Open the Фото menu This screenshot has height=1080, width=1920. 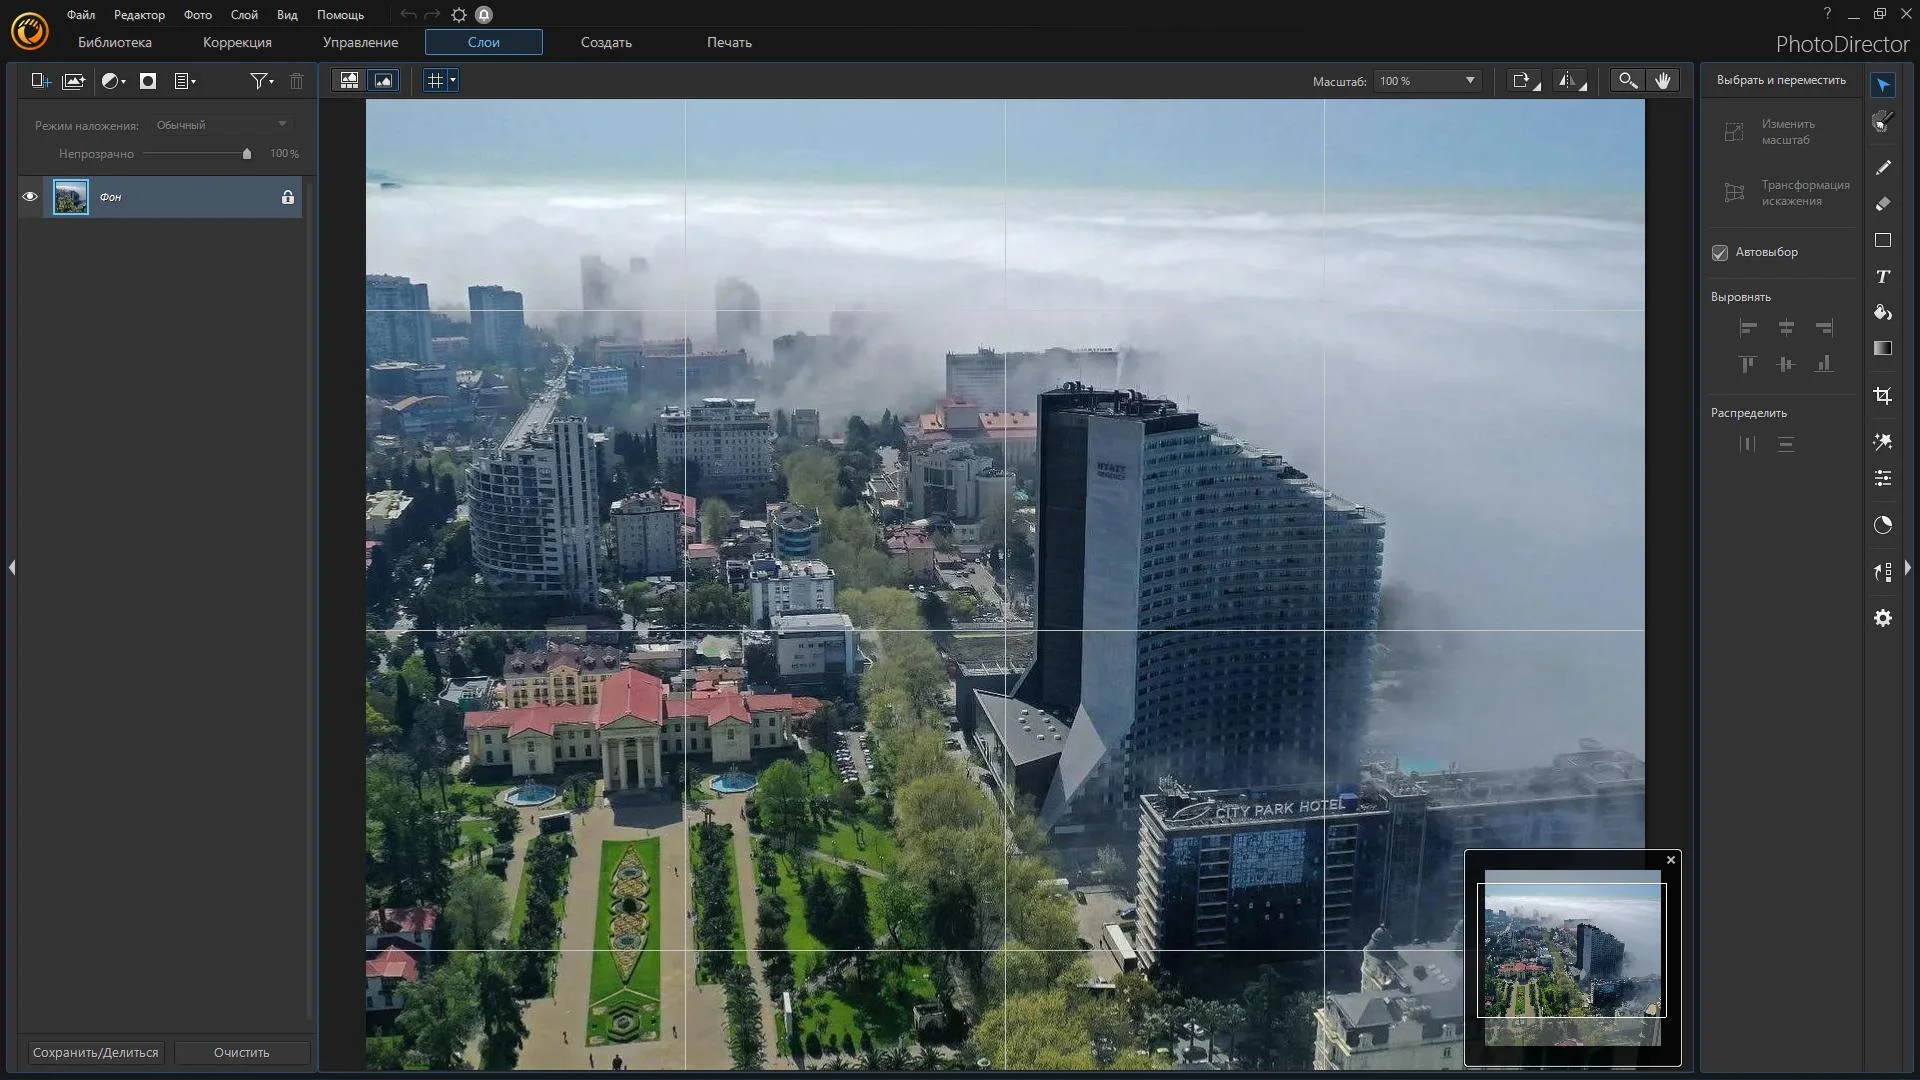click(x=198, y=15)
